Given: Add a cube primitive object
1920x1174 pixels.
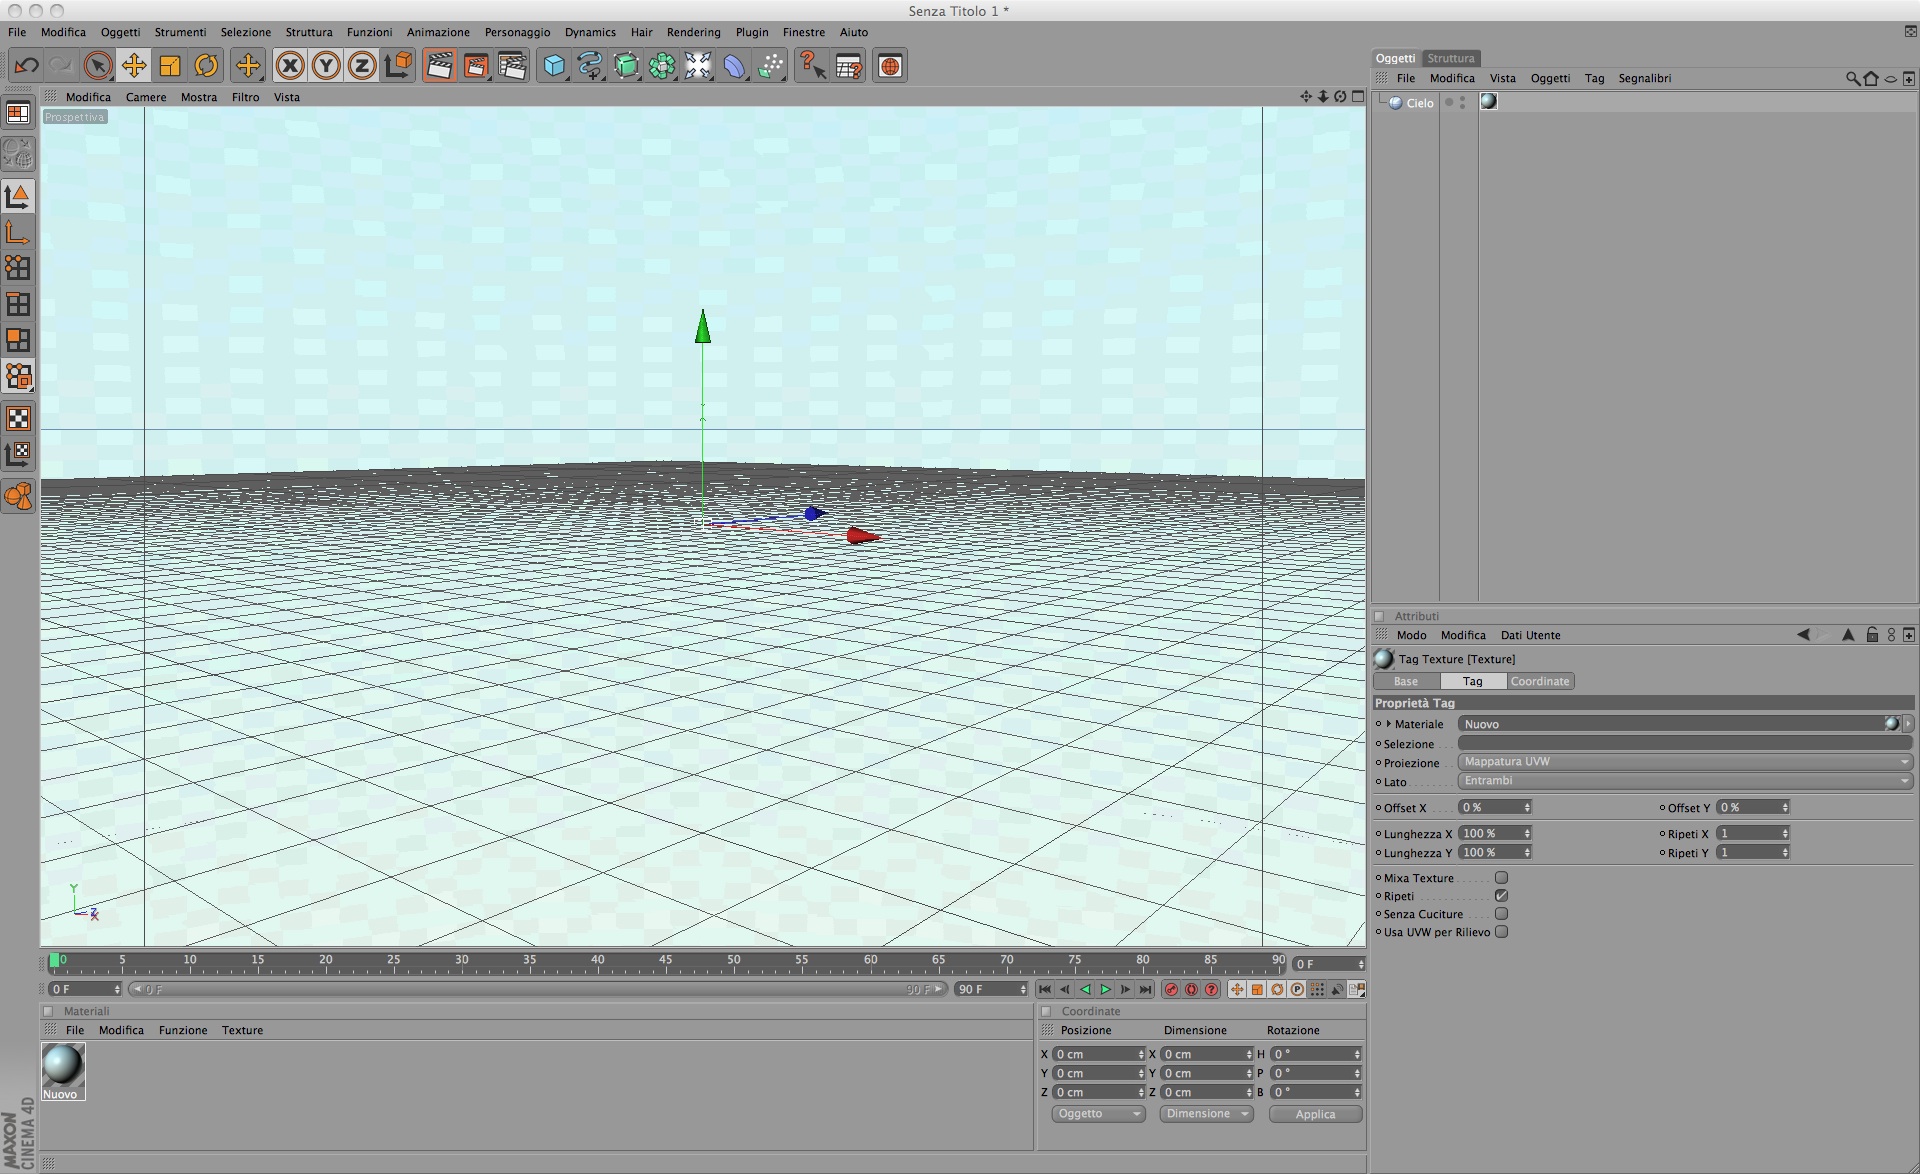Looking at the screenshot, I should 553,66.
